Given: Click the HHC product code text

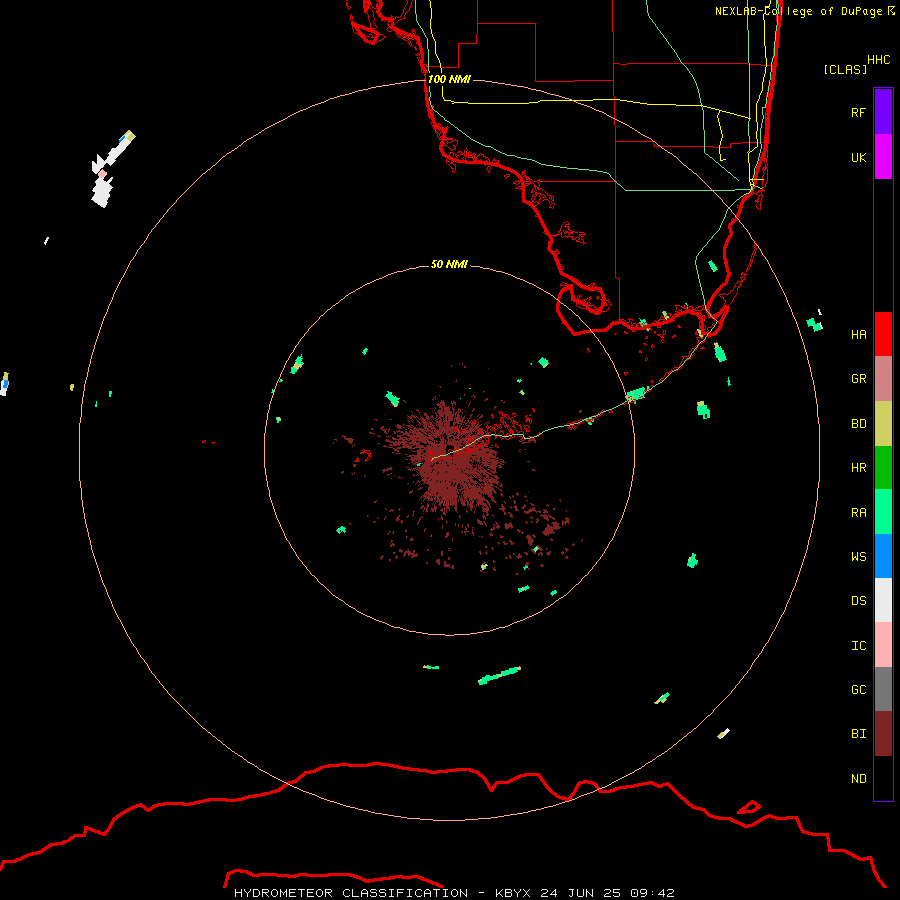Looking at the screenshot, I should coord(878,60).
